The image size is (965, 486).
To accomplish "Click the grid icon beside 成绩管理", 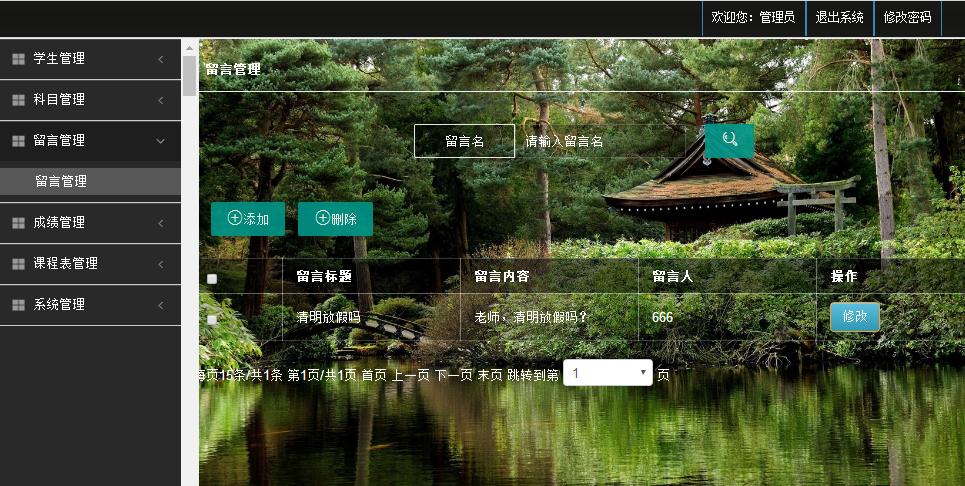I will [18, 223].
